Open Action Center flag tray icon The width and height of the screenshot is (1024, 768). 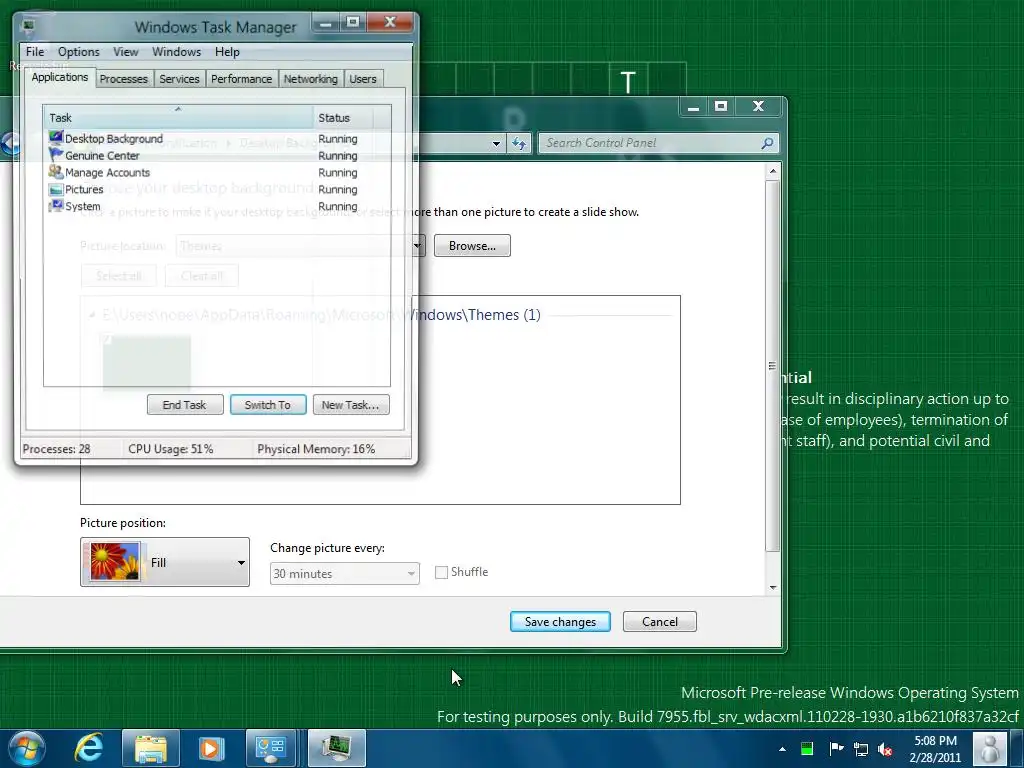click(x=836, y=748)
